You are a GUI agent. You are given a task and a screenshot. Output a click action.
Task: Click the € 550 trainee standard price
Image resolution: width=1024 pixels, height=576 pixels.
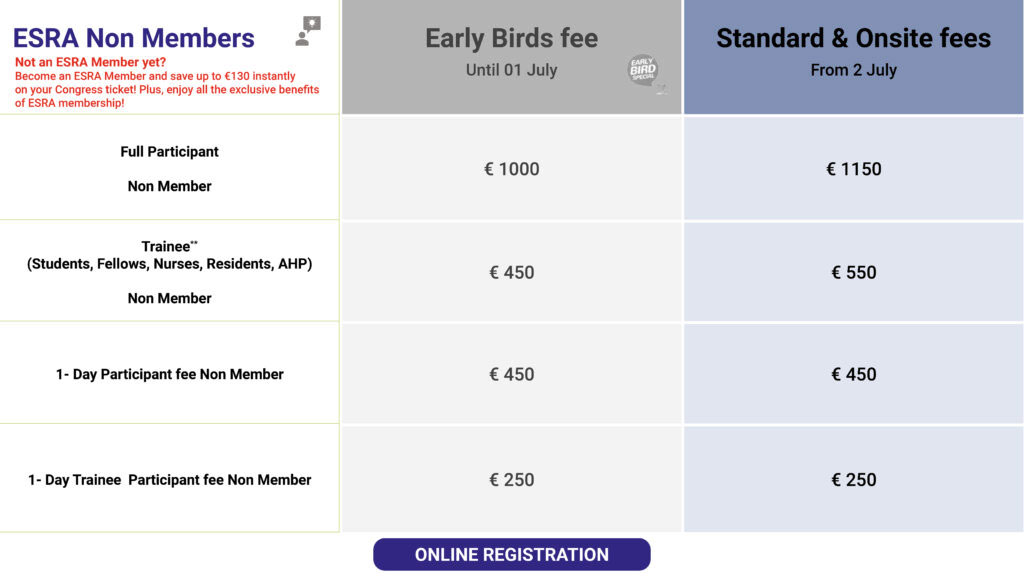point(853,272)
